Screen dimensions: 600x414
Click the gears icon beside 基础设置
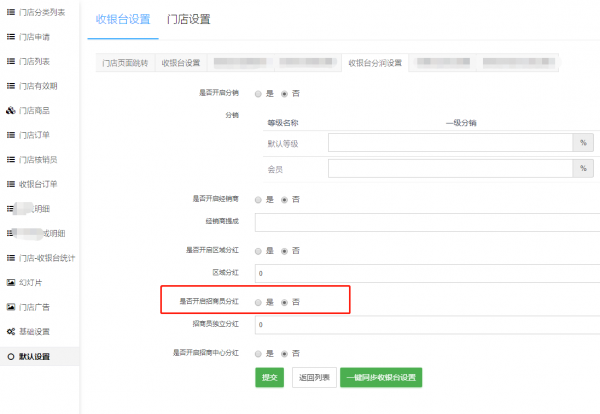pos(11,331)
